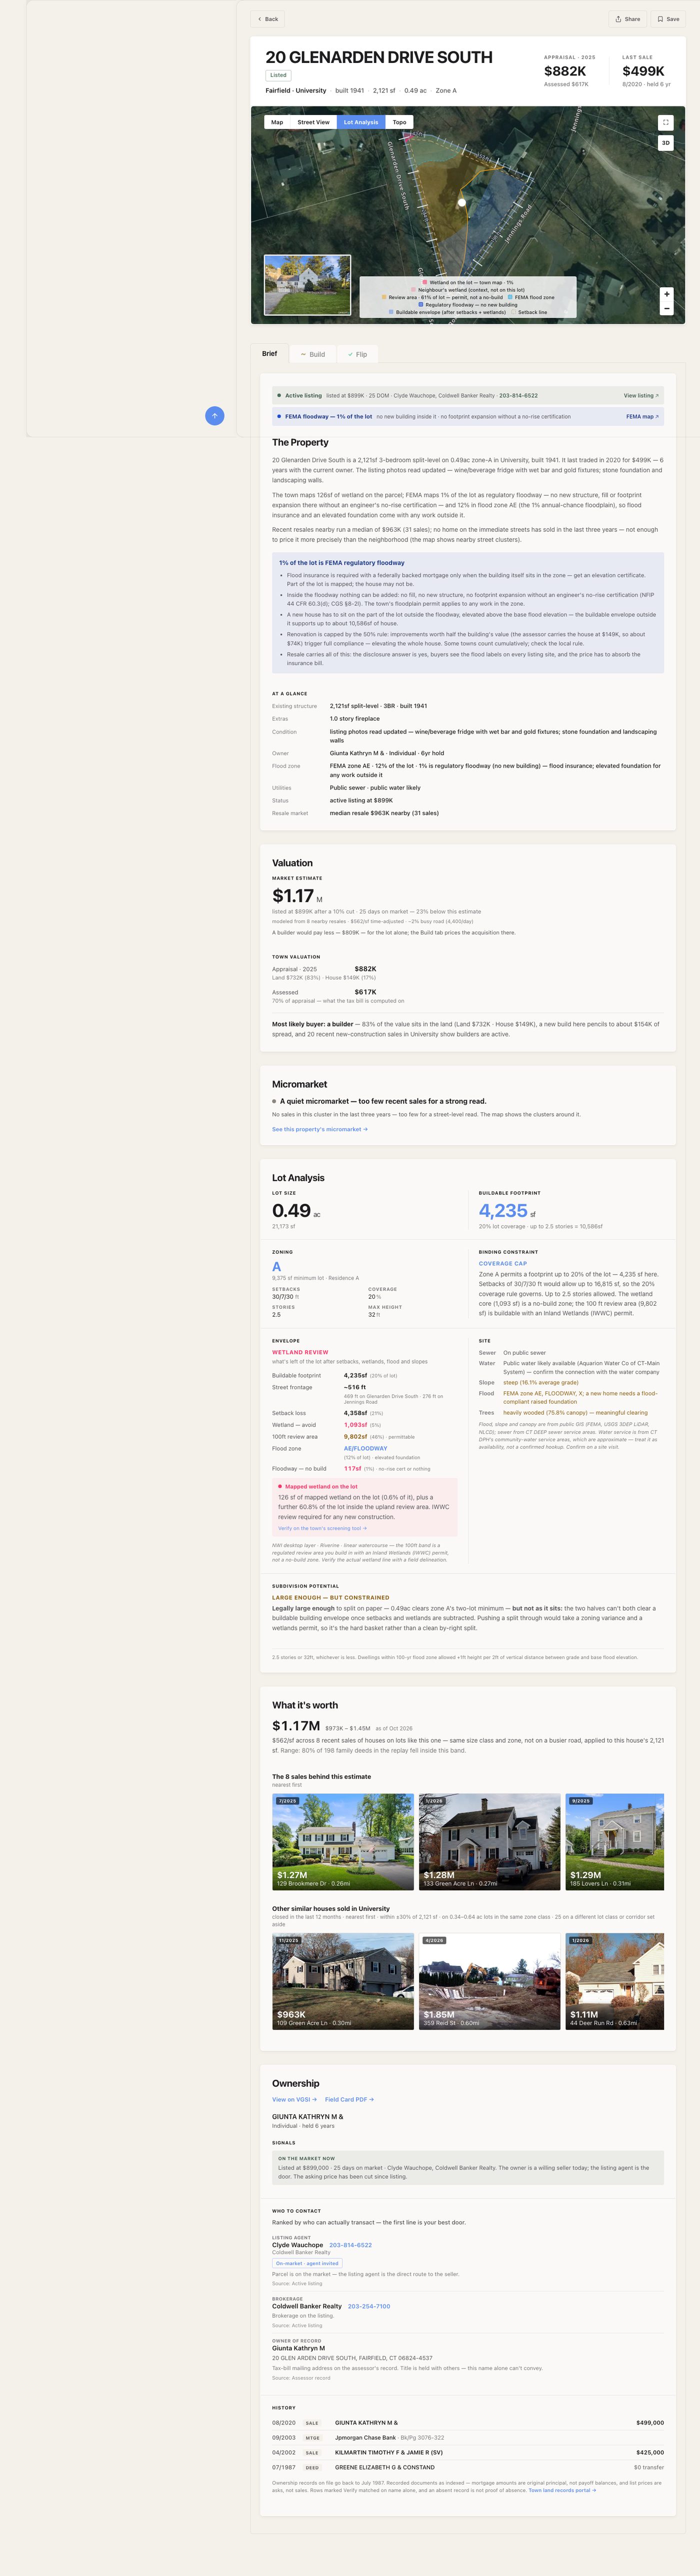Screen dimensions: 700x2576
Task: Call listing agent number 203-814-6522 under Clyde Wauchope
Action: (350, 2244)
